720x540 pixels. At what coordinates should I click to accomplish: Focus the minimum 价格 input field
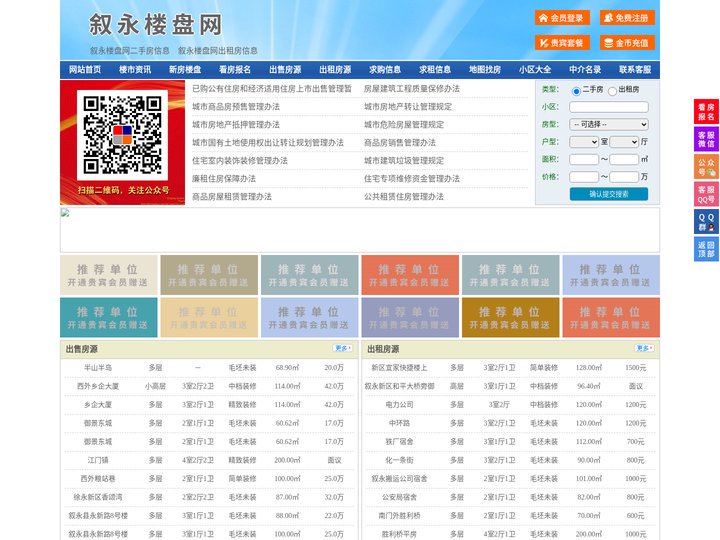point(584,177)
